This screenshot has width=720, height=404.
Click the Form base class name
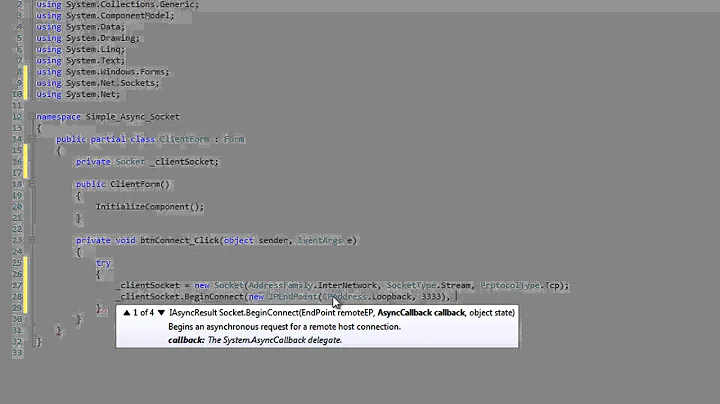coord(234,139)
